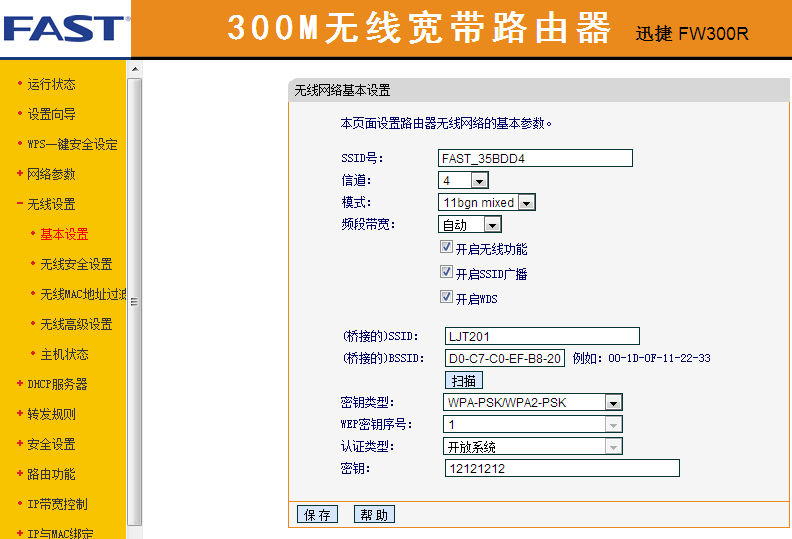
Task: Click sidebar scrollbar up arrow
Action: coord(134,69)
